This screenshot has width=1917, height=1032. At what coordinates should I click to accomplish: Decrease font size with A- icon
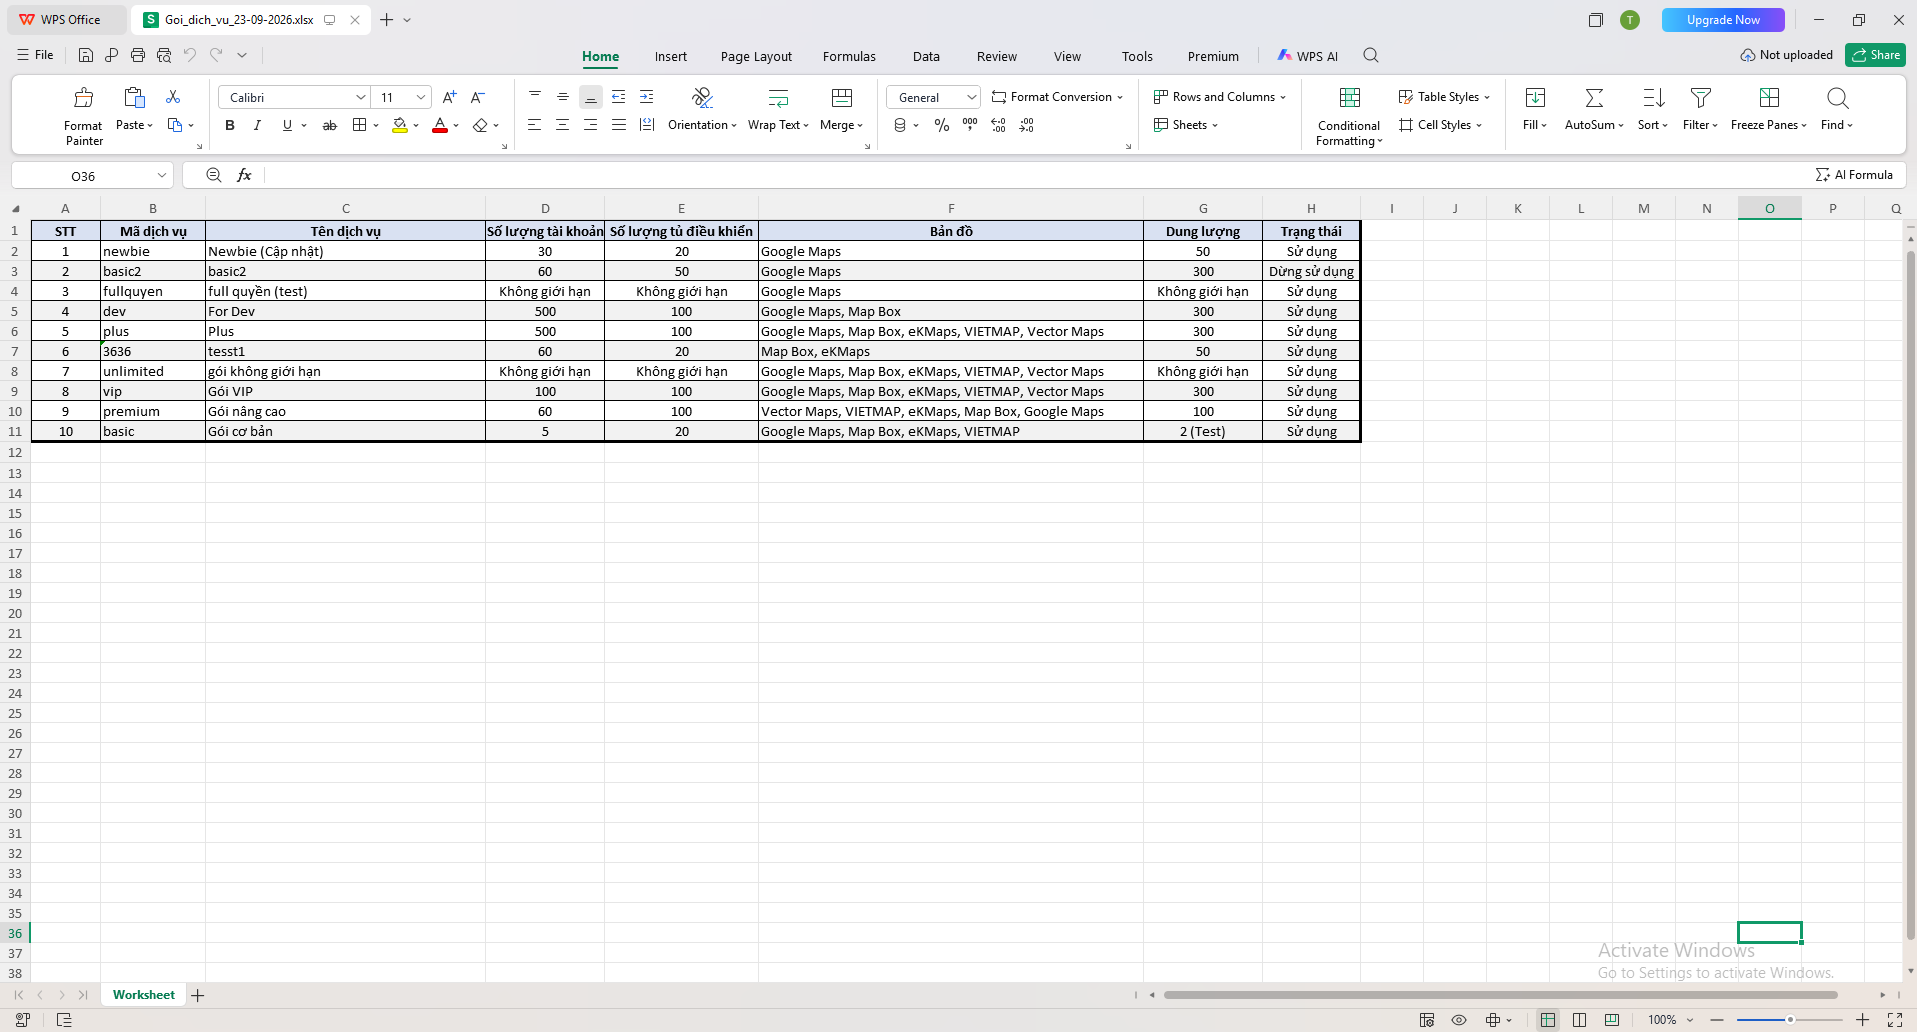(x=478, y=97)
